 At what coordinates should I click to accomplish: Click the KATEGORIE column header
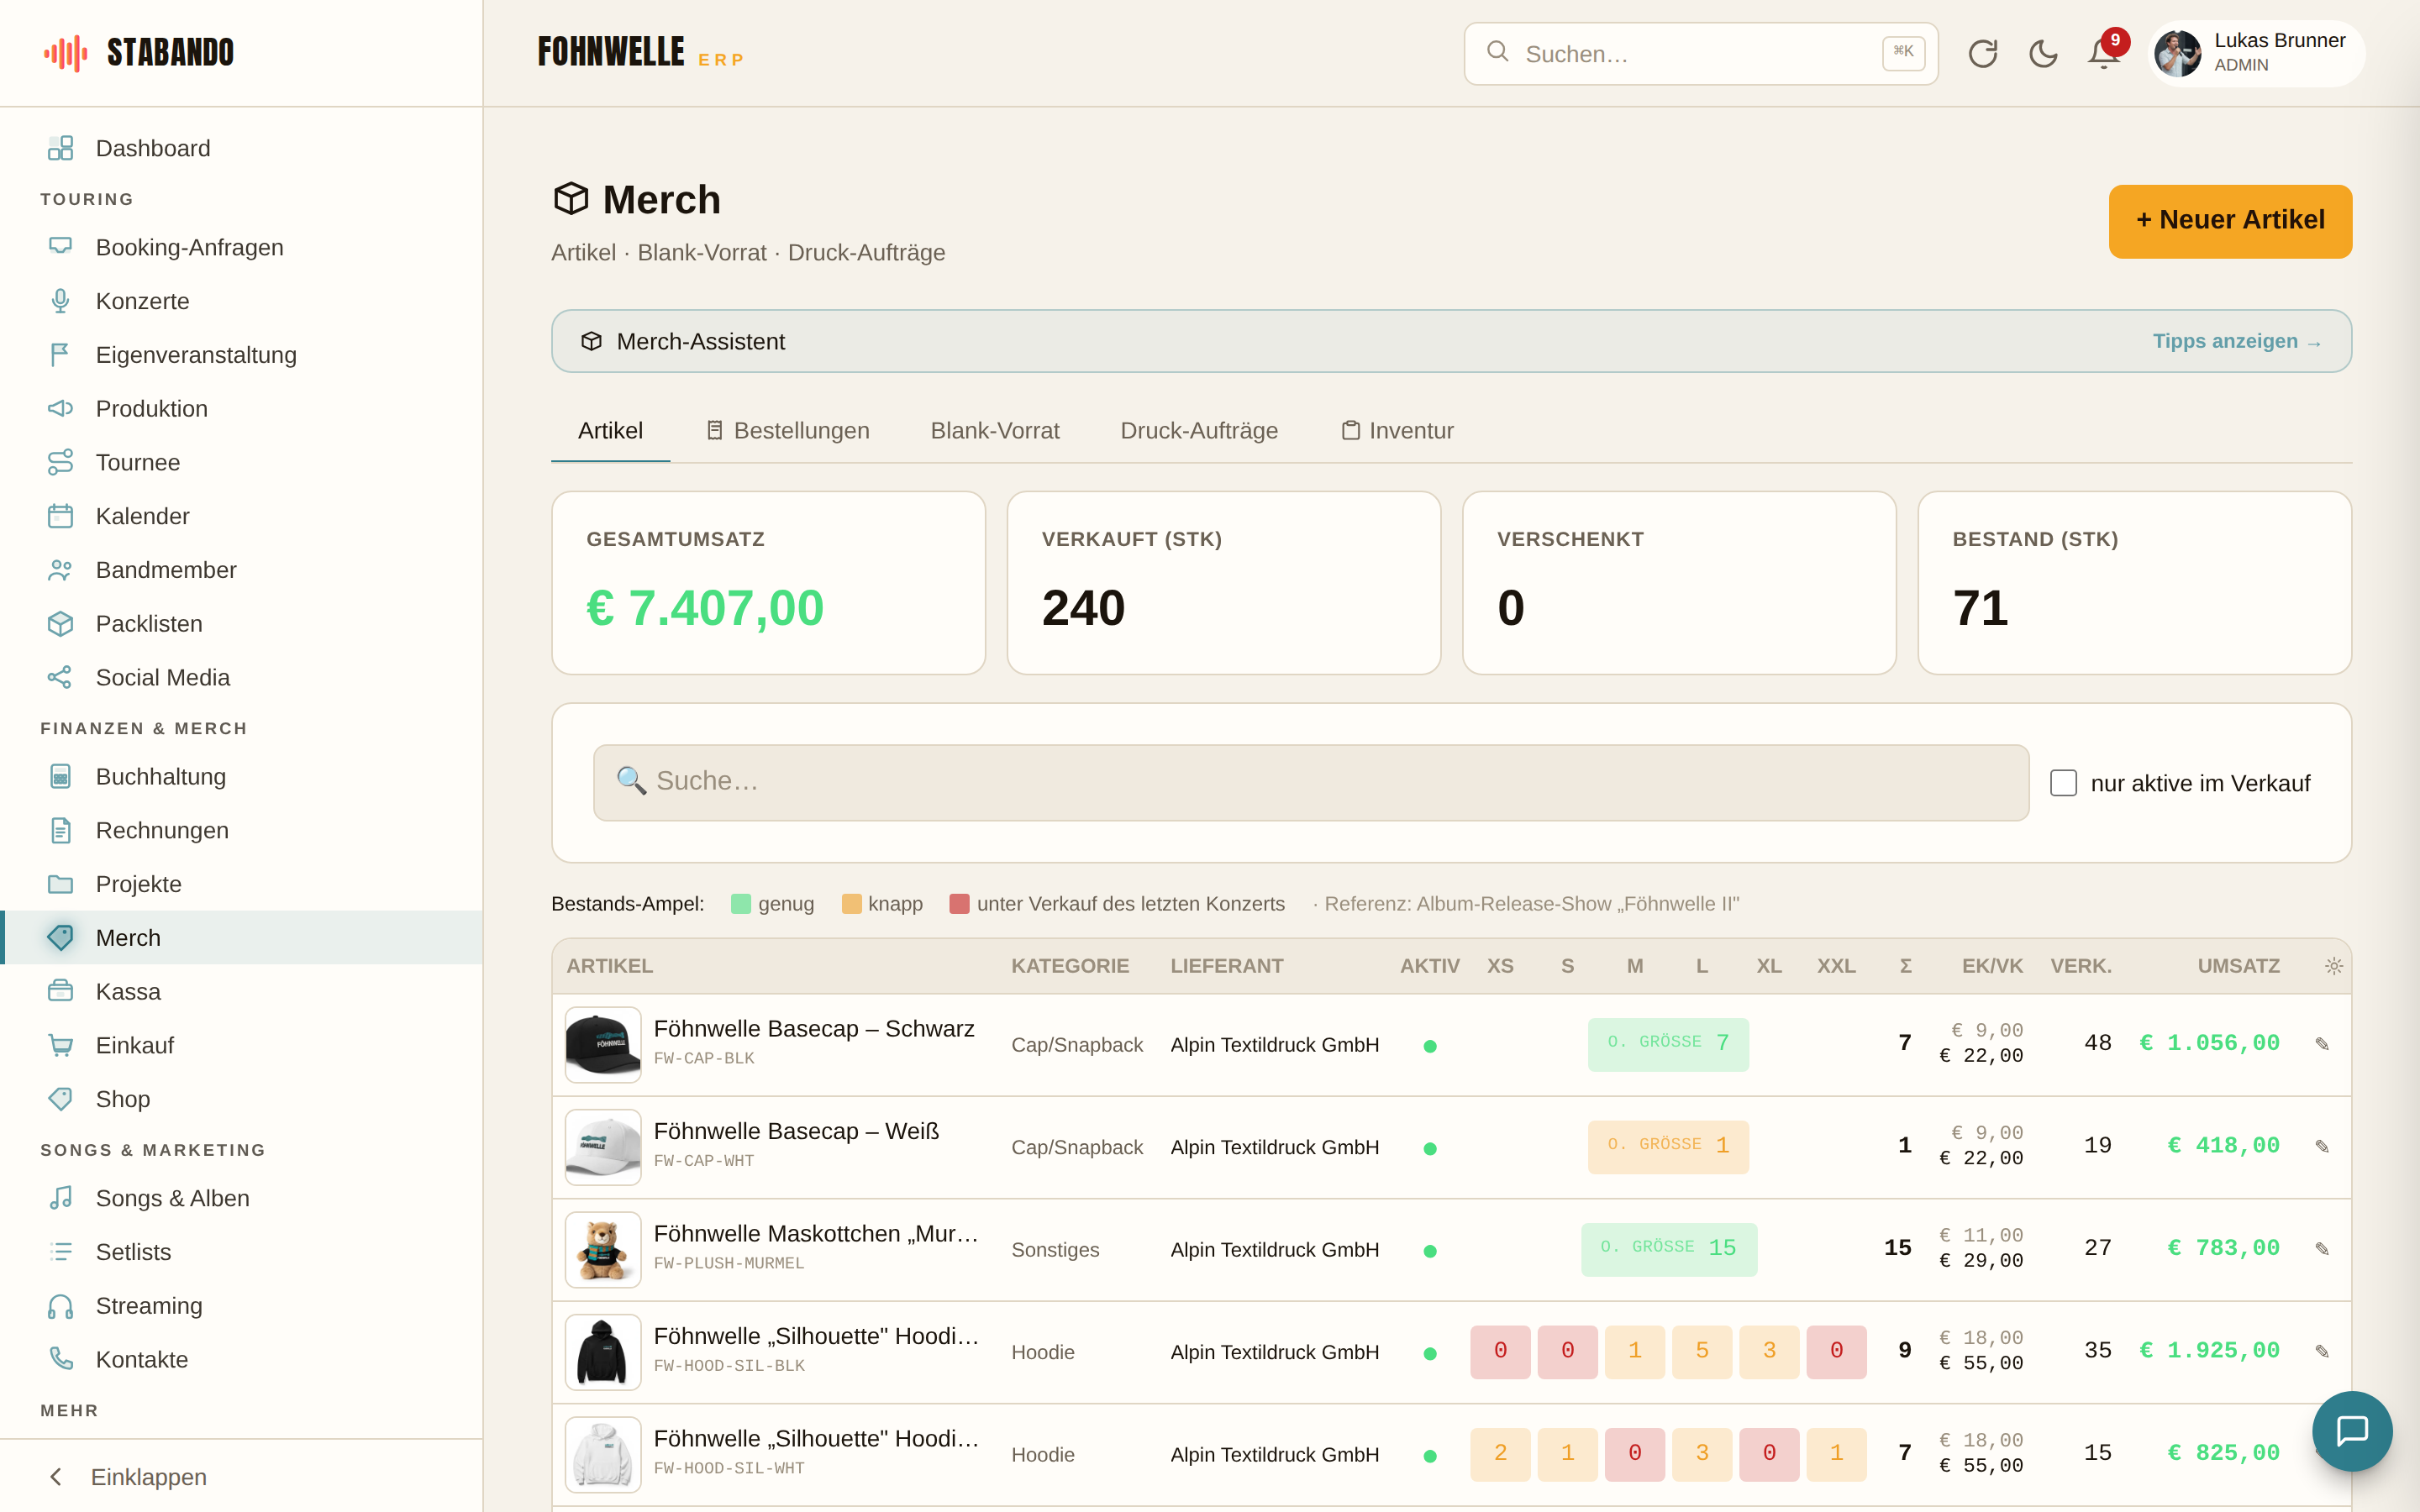coord(1069,966)
